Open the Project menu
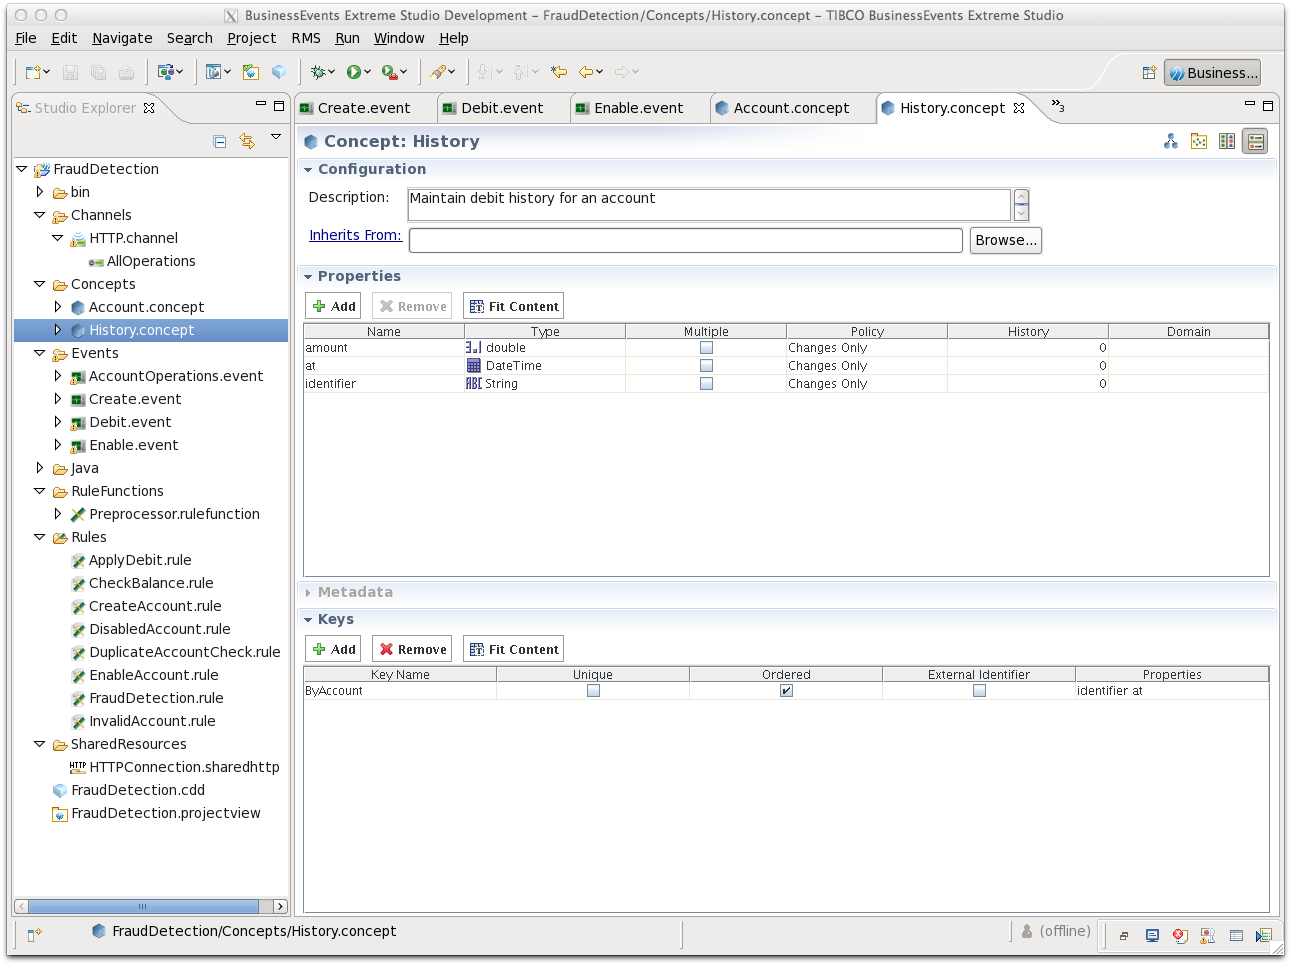Screen dimensions: 1291x965 251,38
